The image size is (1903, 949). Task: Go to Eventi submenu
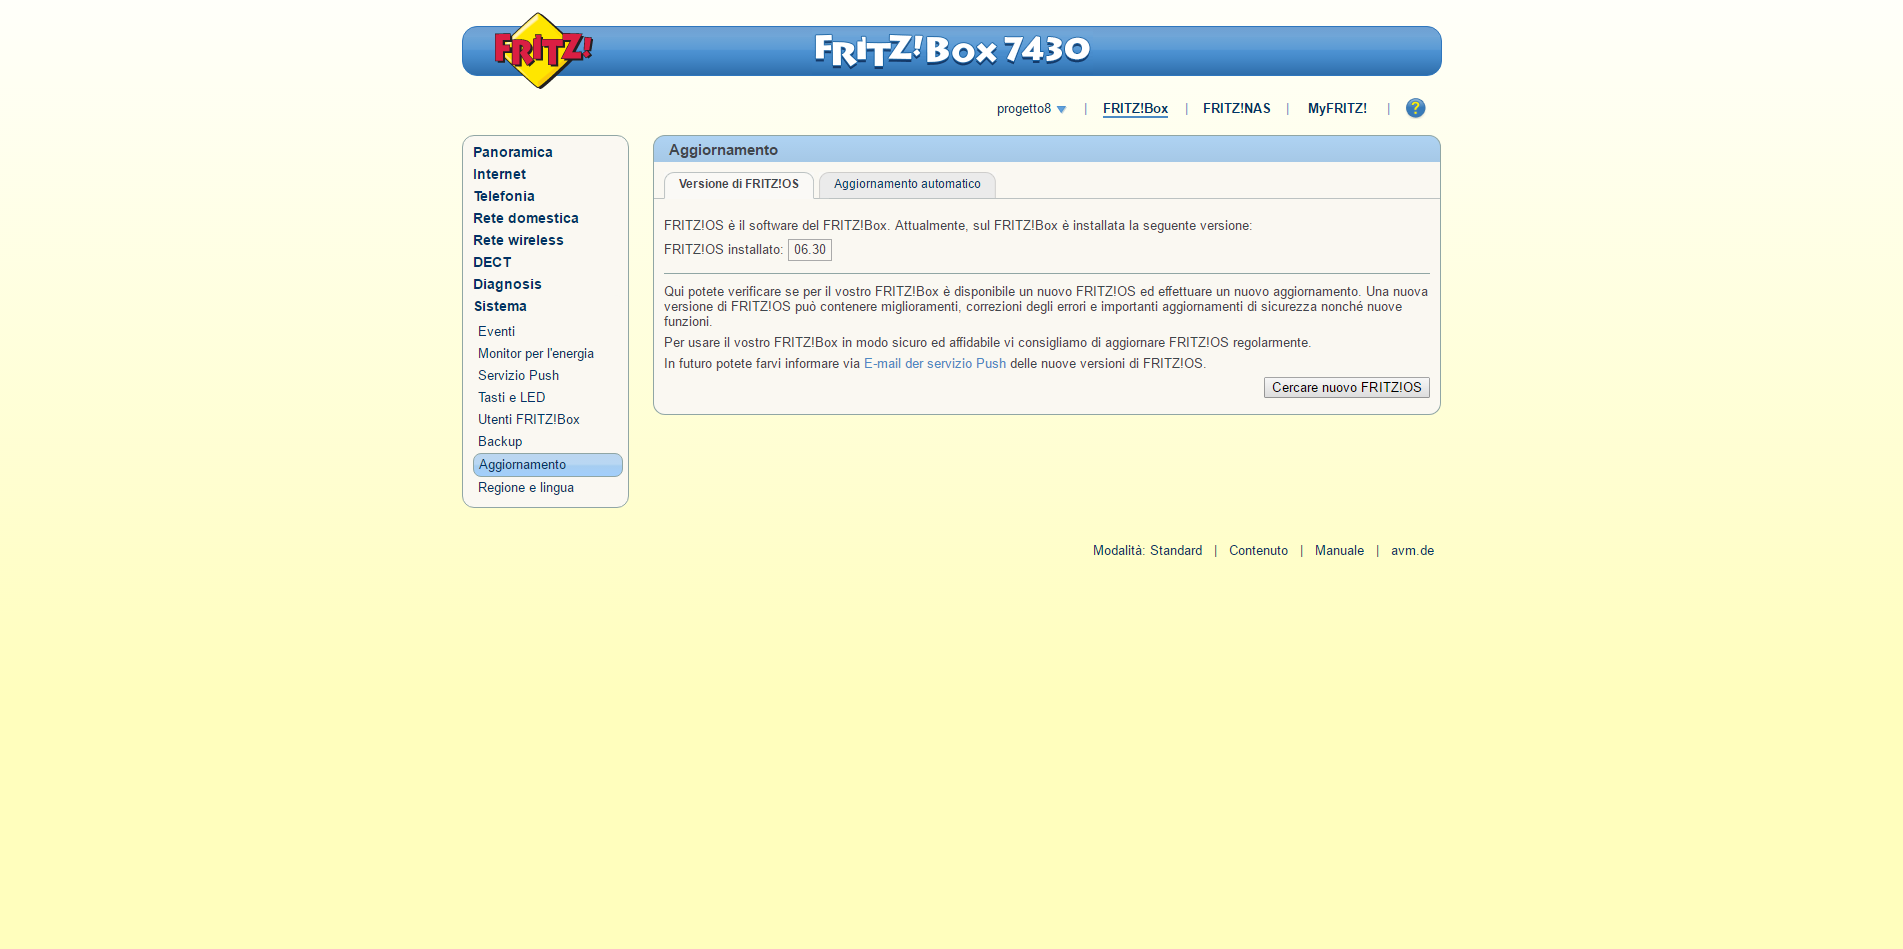pyautogui.click(x=496, y=331)
